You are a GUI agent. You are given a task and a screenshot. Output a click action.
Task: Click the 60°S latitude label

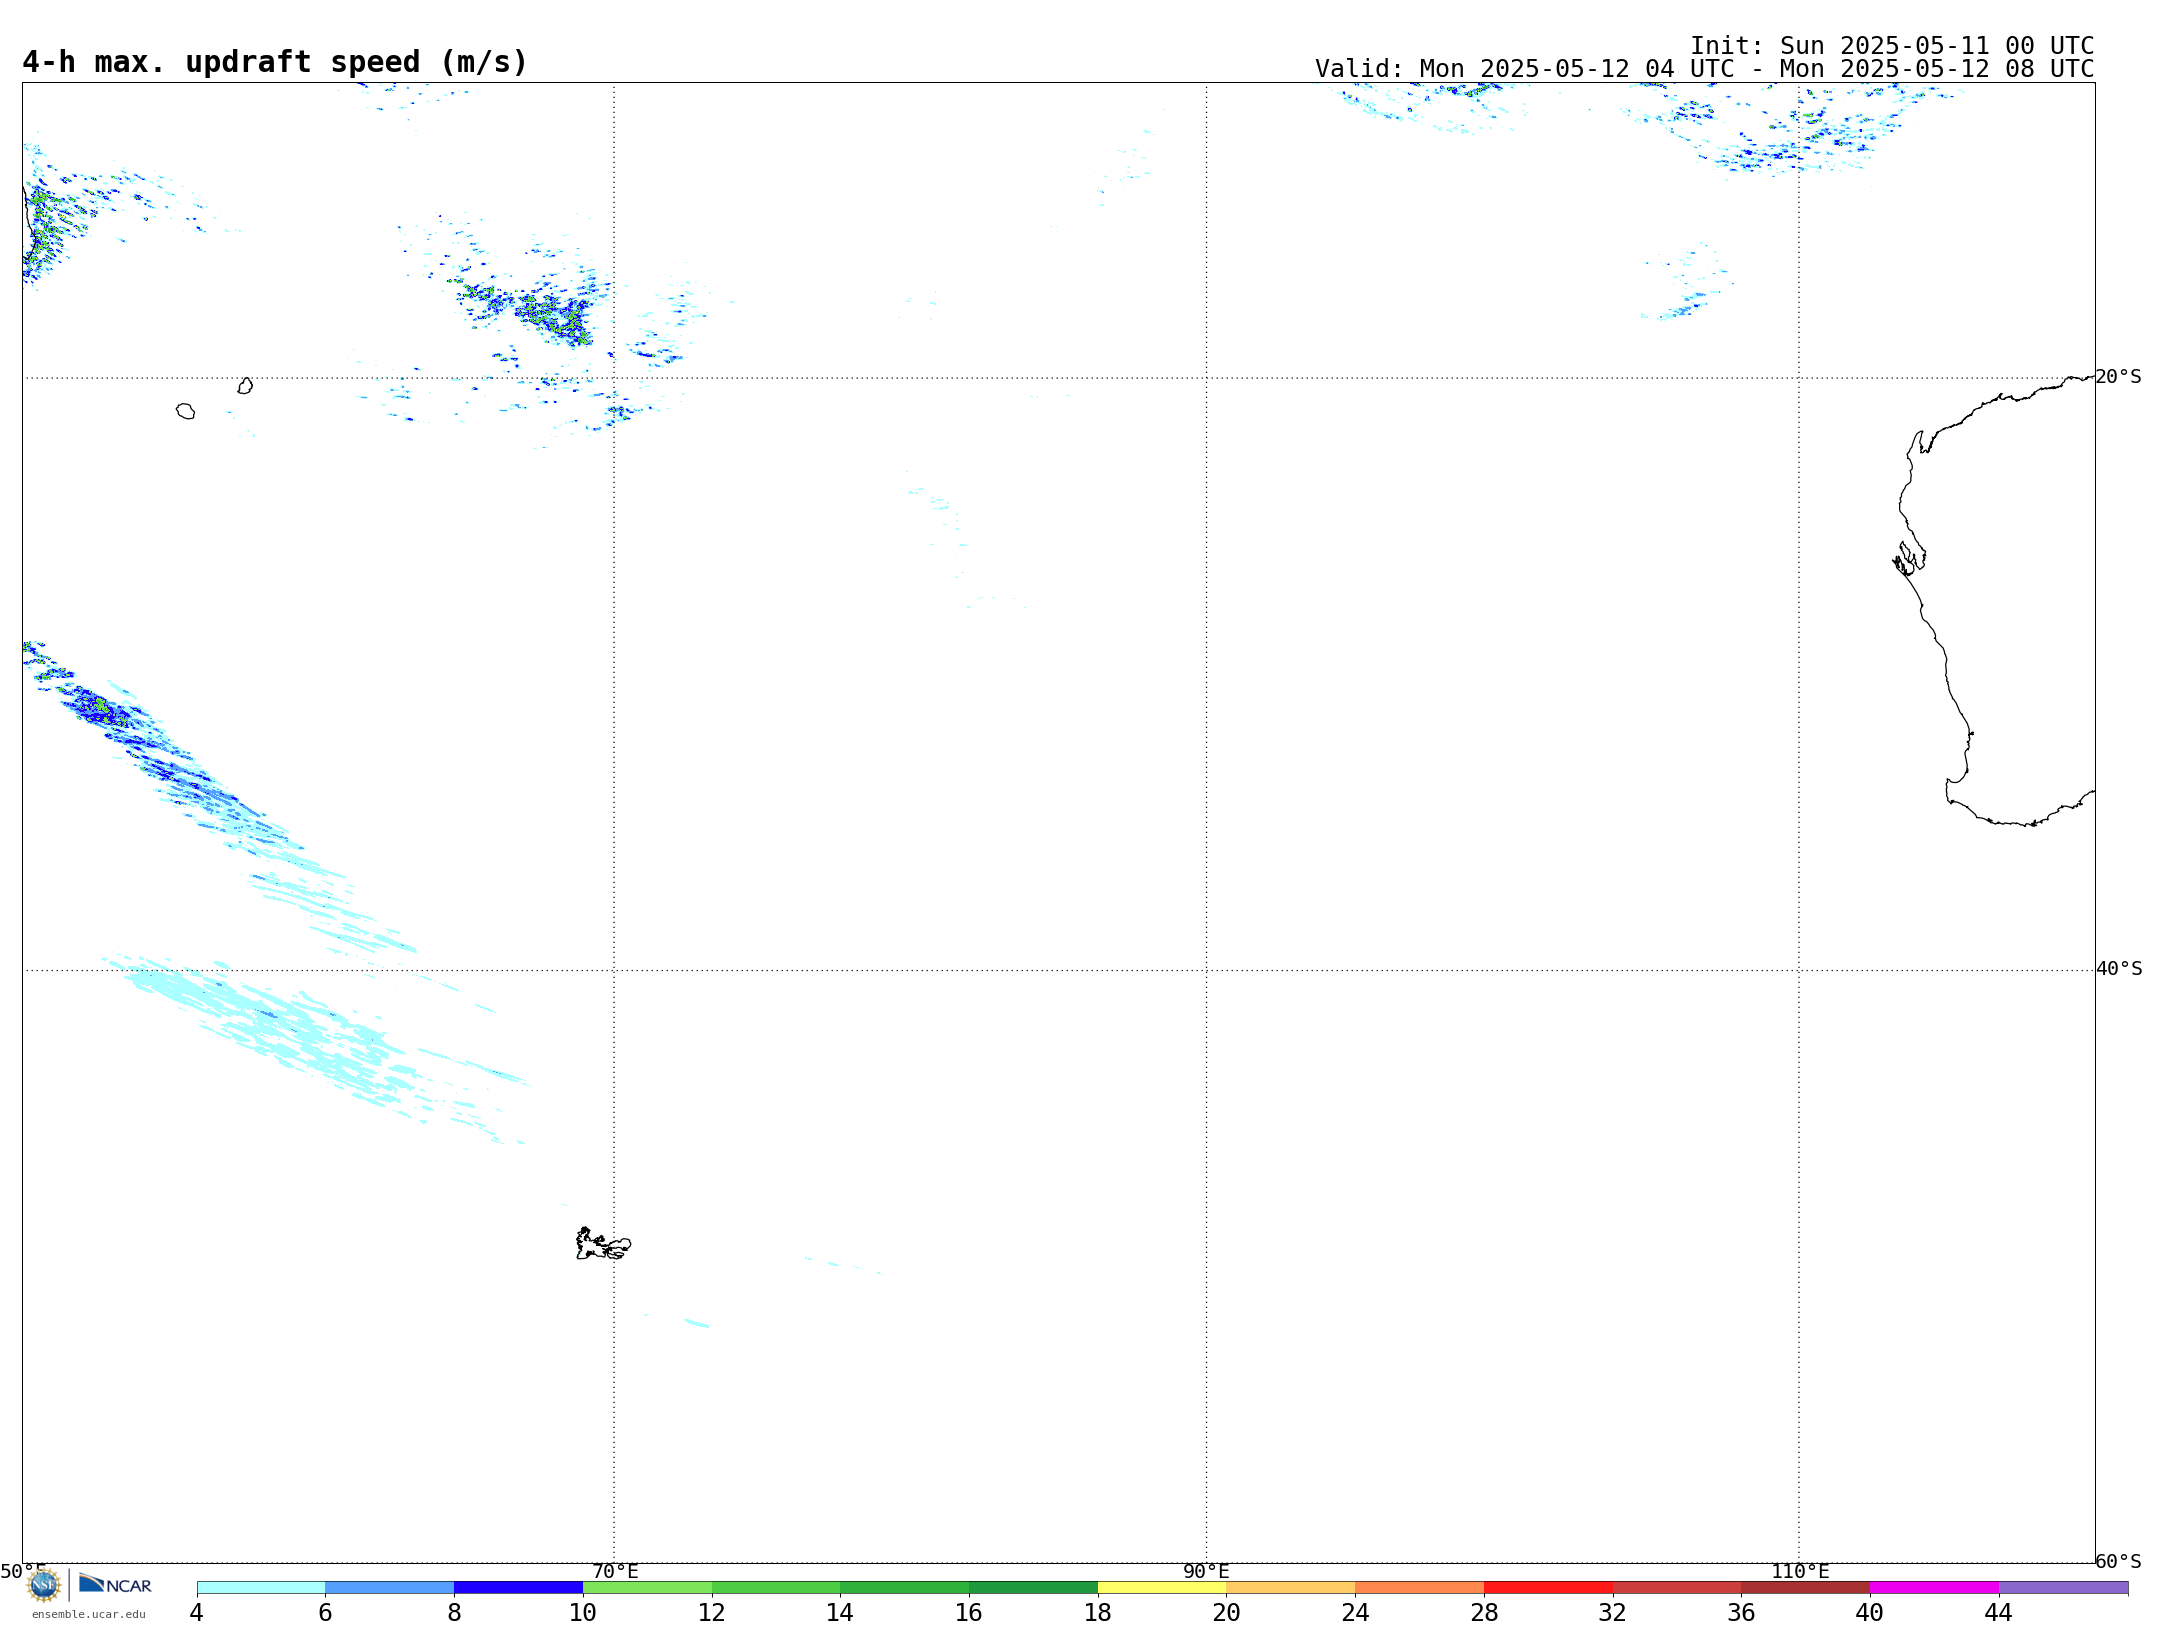pyautogui.click(x=2118, y=1561)
